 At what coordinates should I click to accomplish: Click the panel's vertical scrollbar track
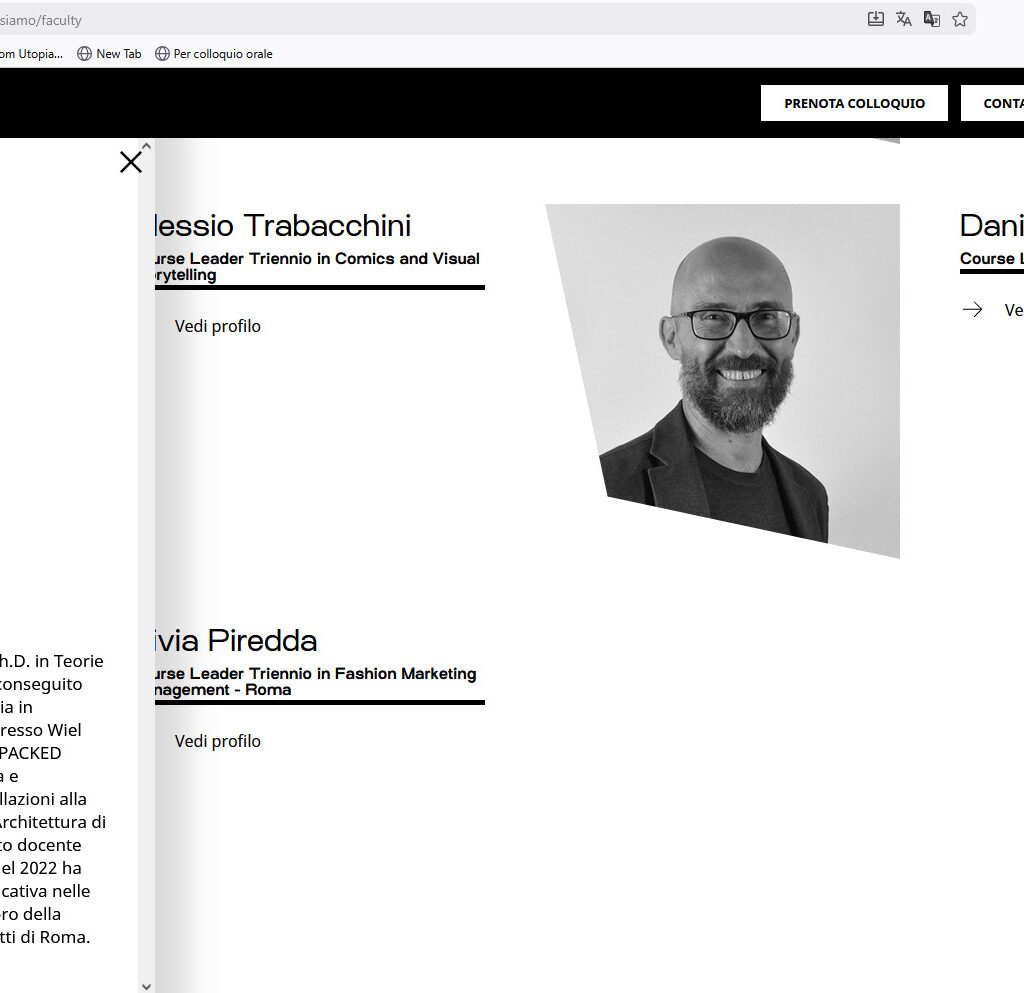click(146, 560)
